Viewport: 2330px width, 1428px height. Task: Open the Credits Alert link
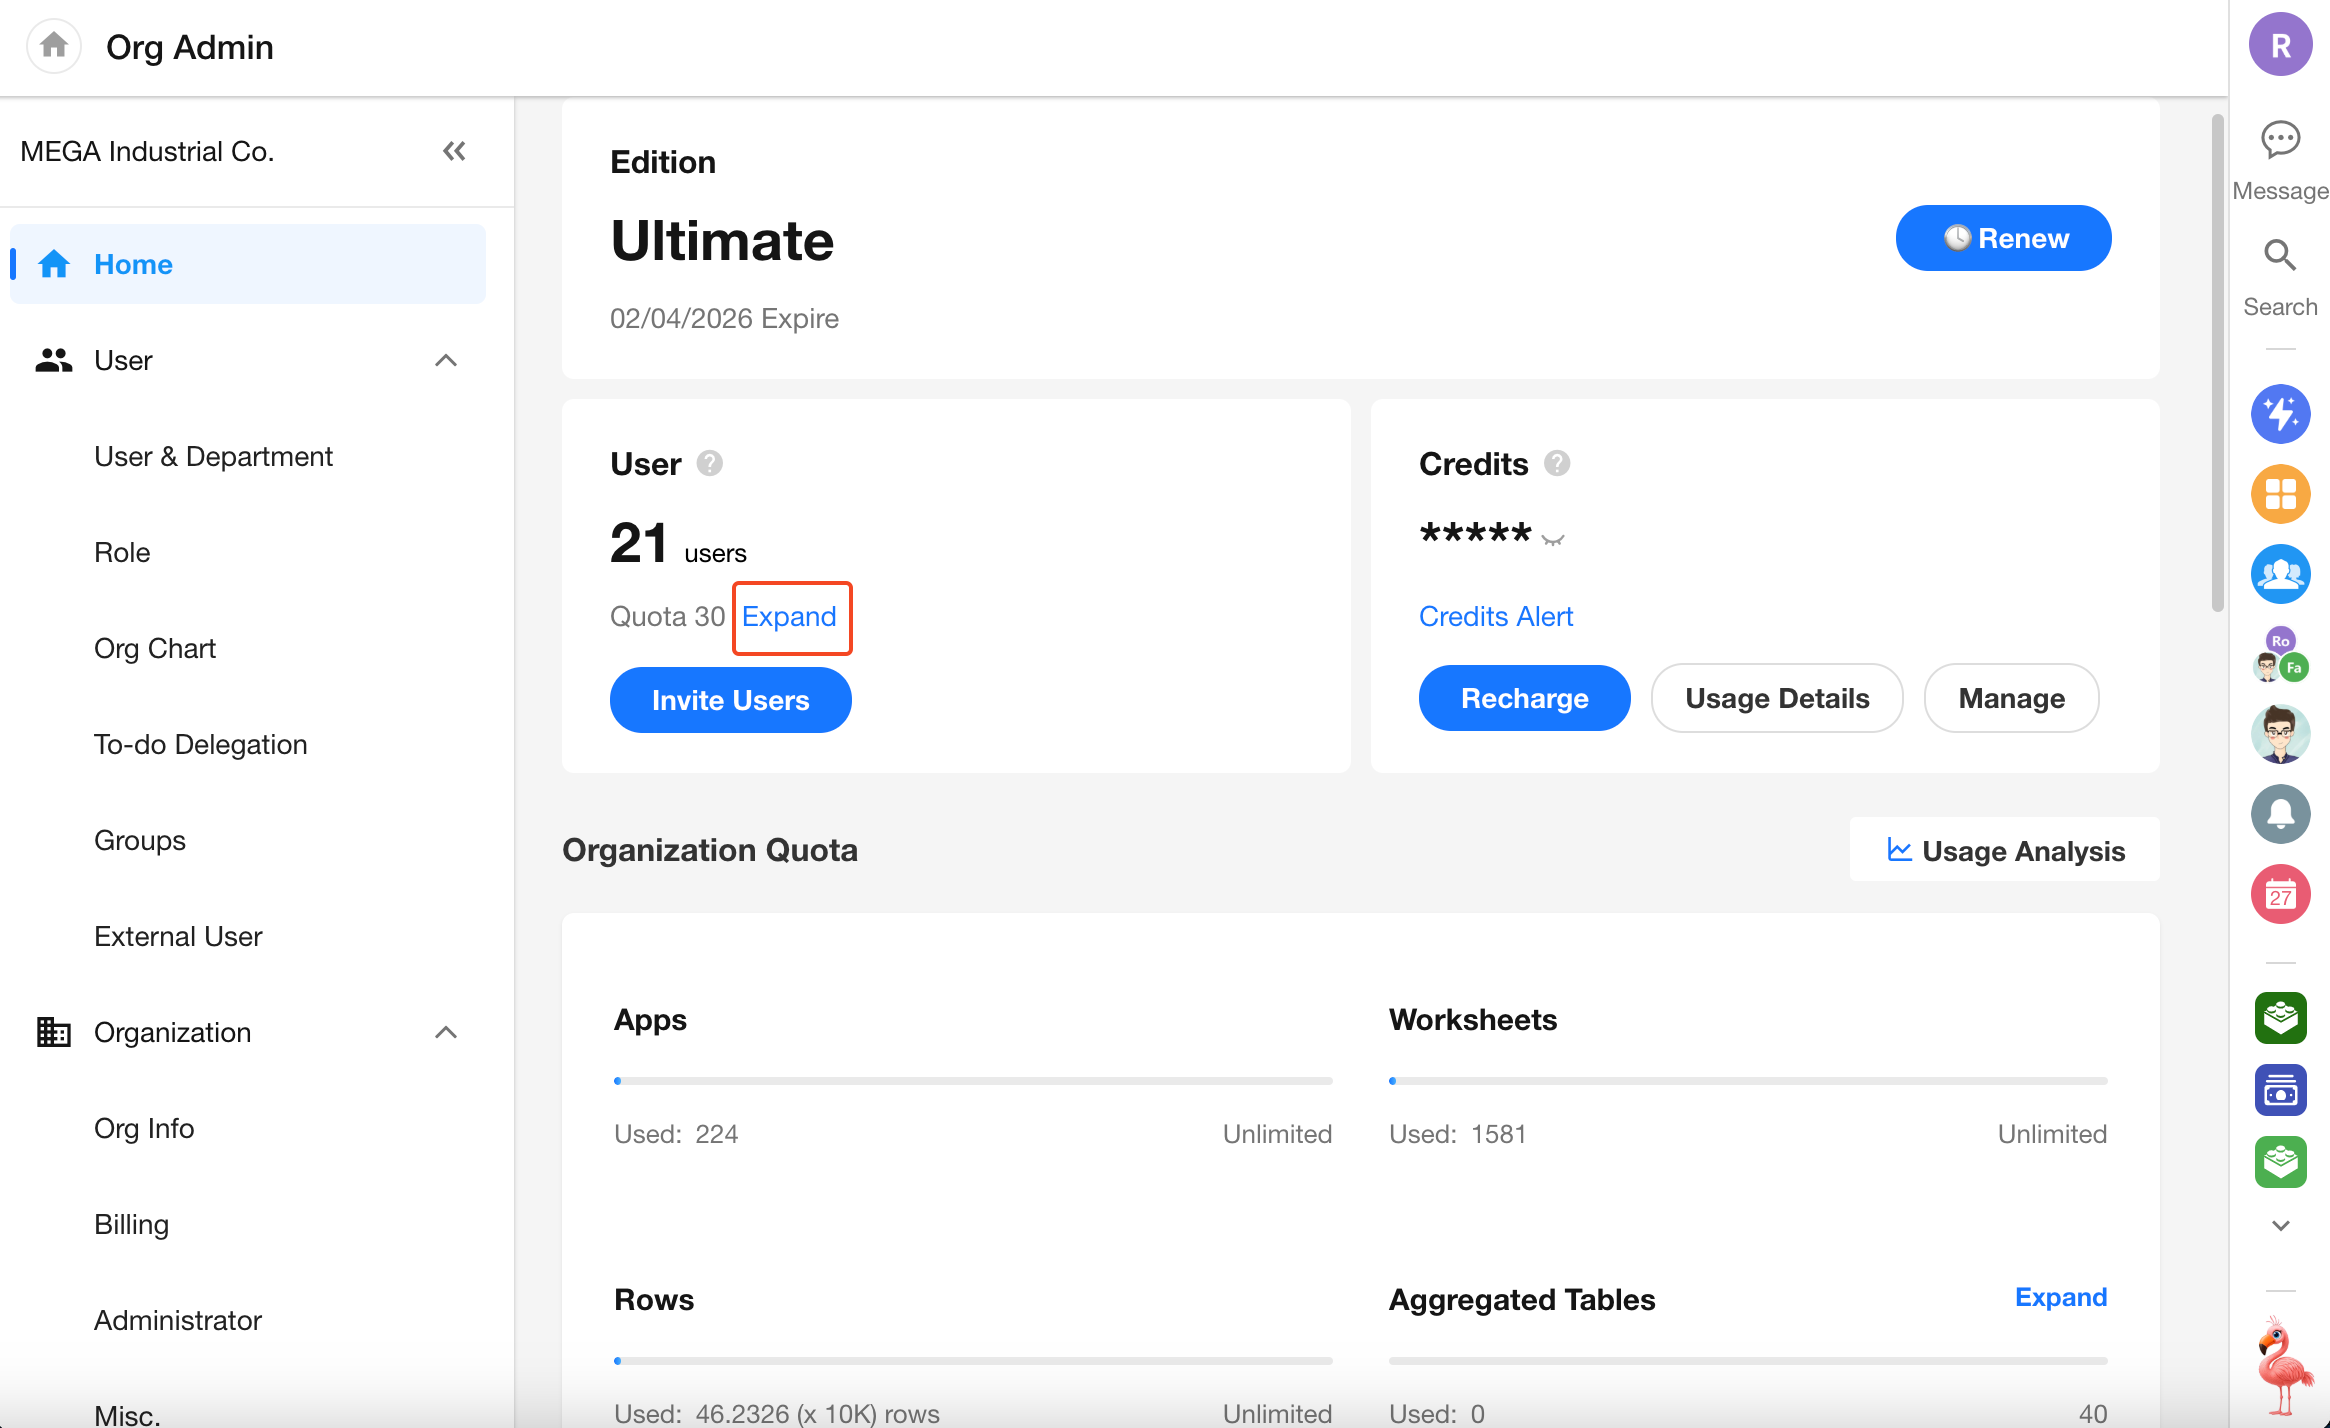click(1496, 616)
